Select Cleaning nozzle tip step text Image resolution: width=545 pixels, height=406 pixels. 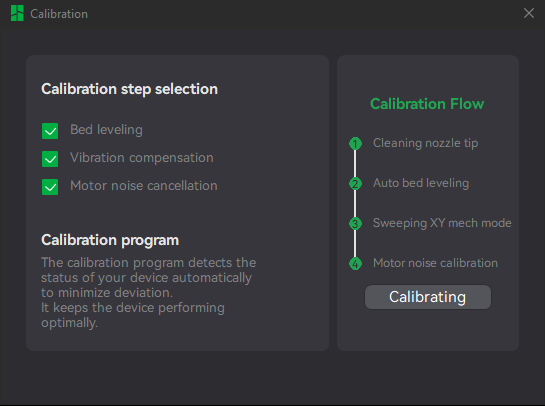425,143
